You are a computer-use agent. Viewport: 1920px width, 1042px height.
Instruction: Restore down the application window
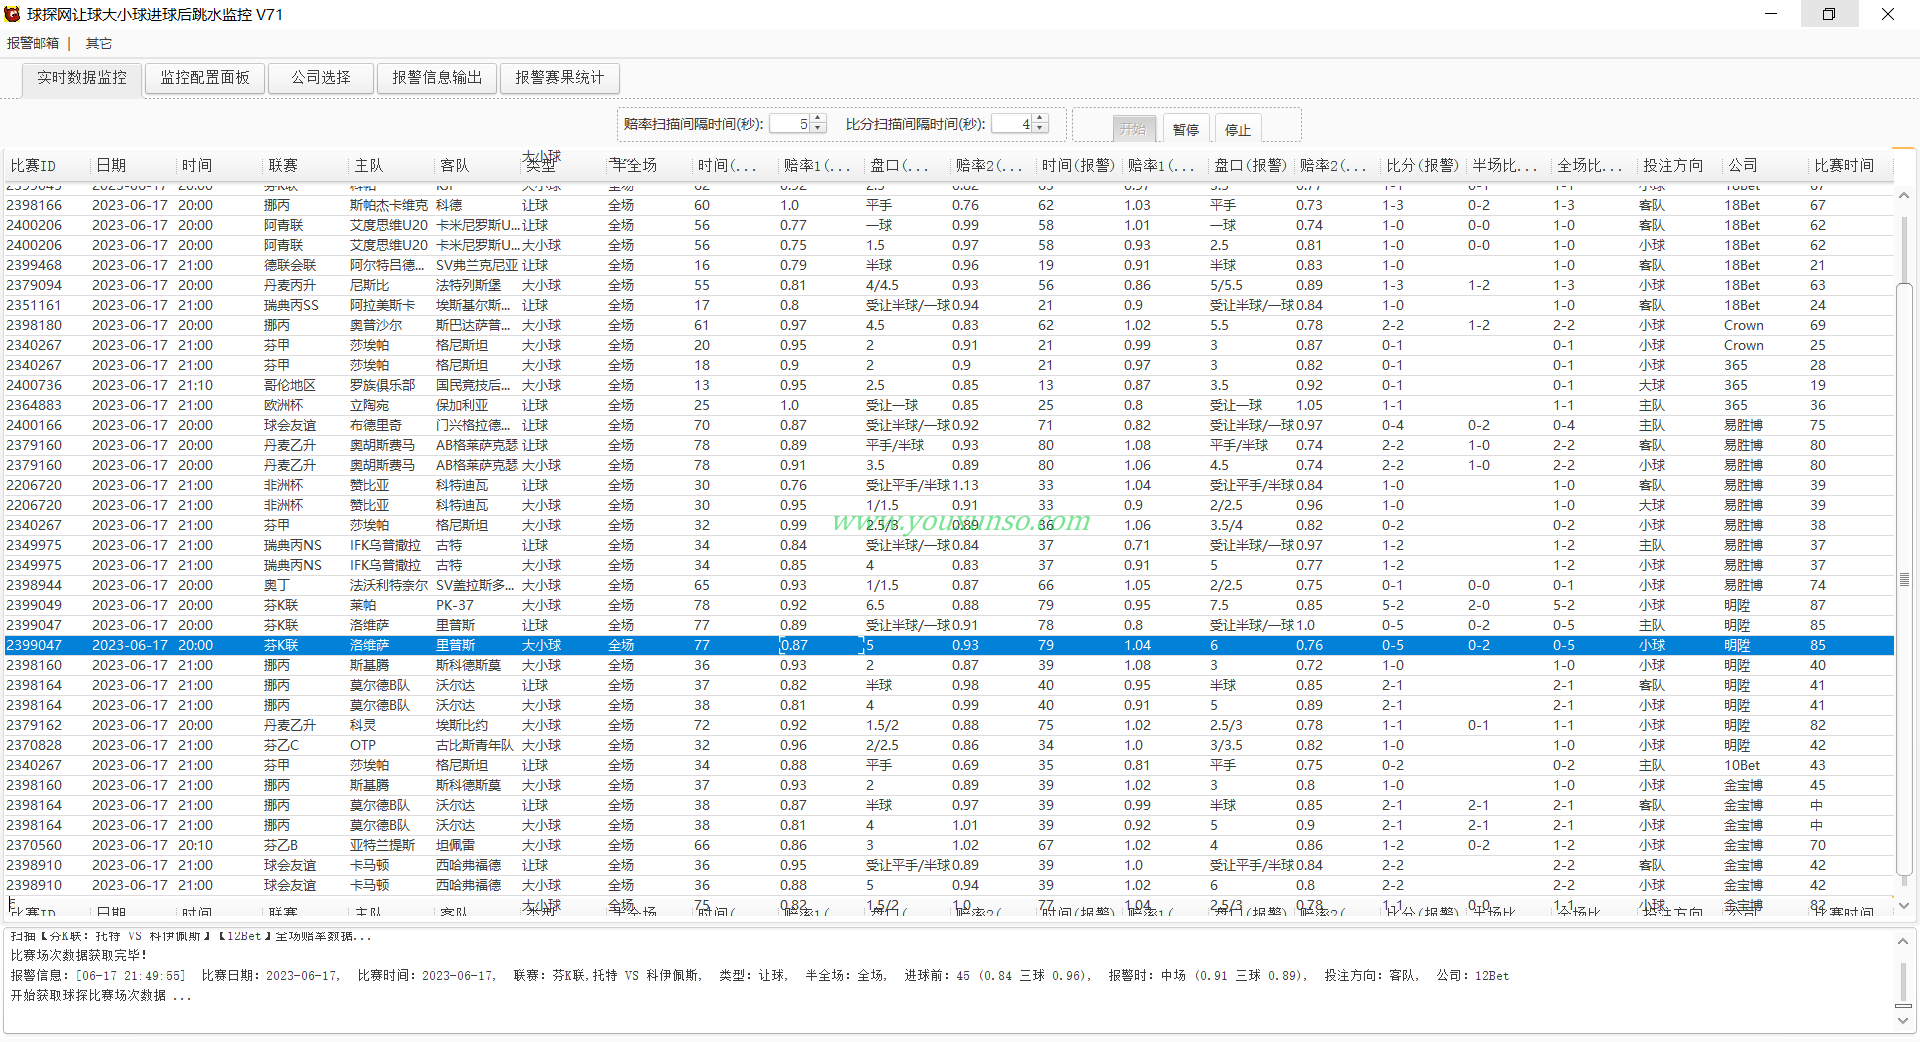(1829, 14)
